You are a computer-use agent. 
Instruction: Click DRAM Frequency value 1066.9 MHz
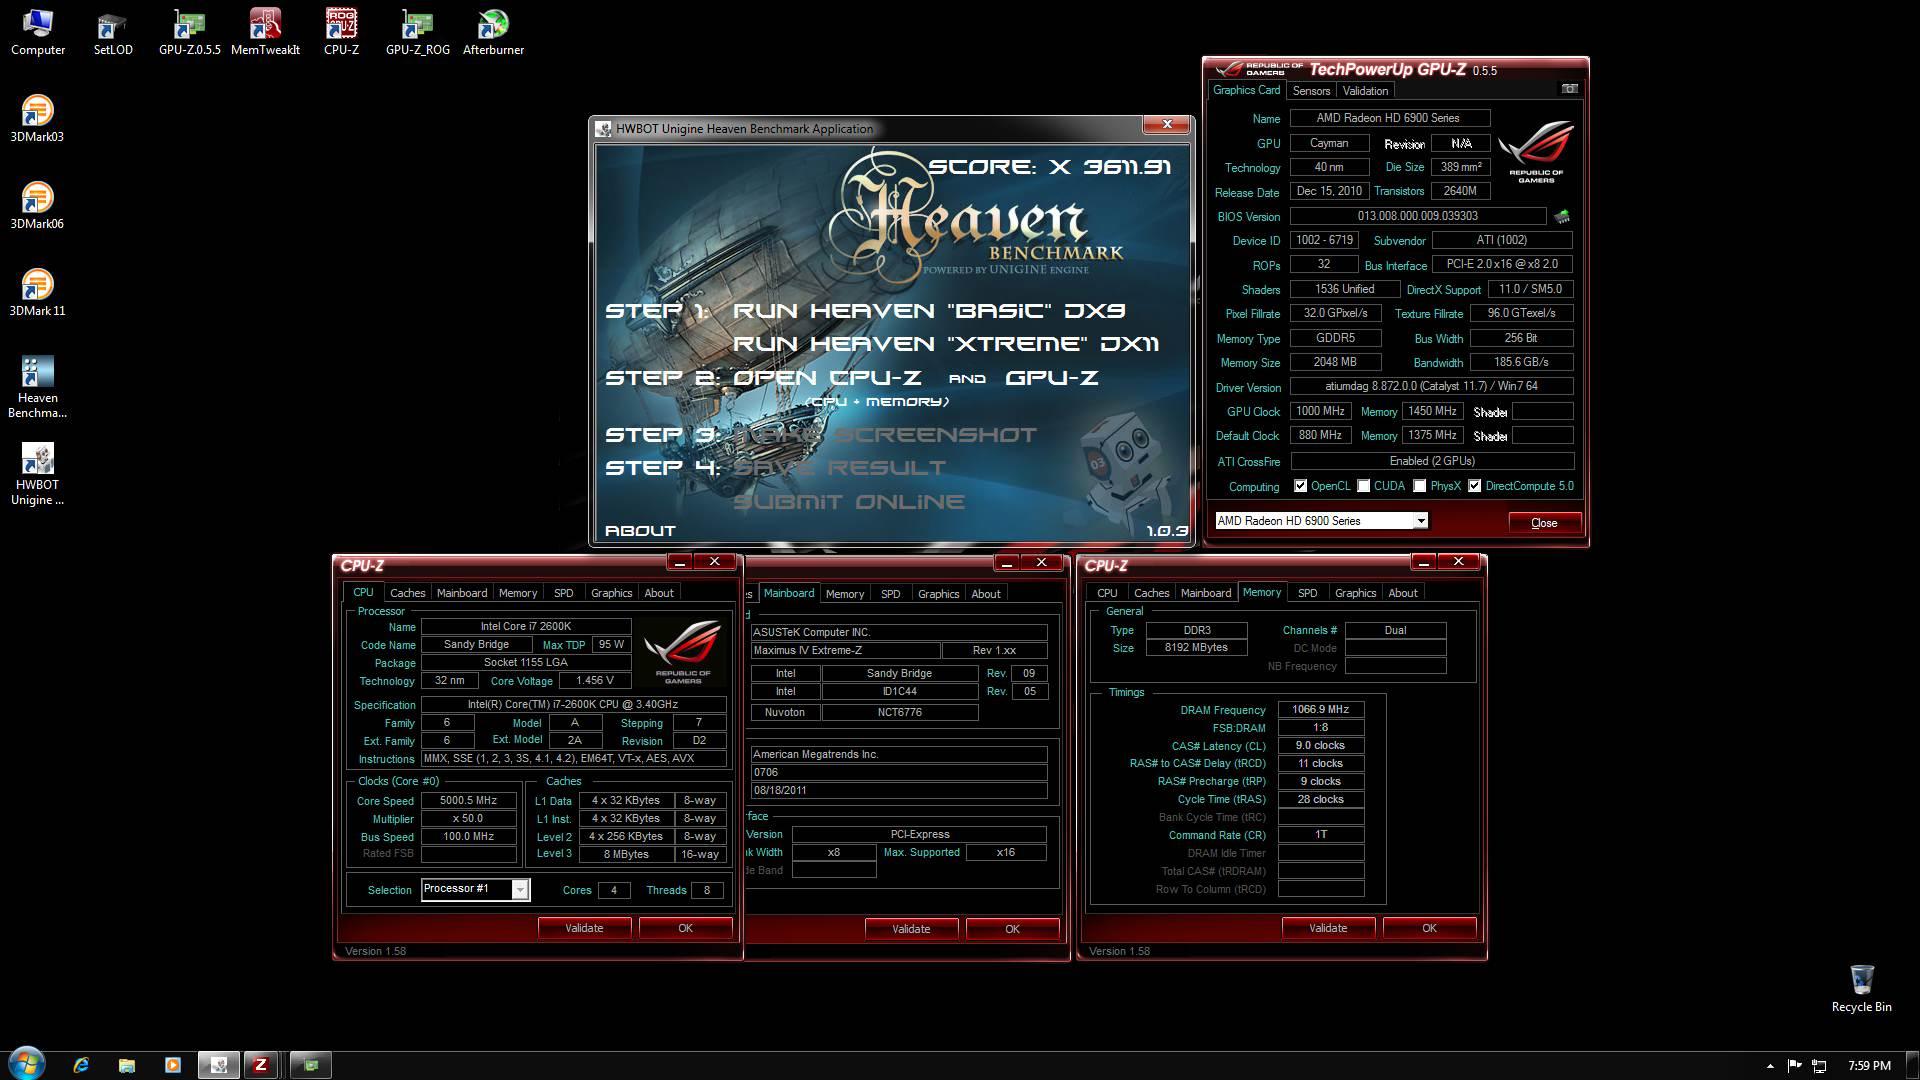click(x=1320, y=710)
